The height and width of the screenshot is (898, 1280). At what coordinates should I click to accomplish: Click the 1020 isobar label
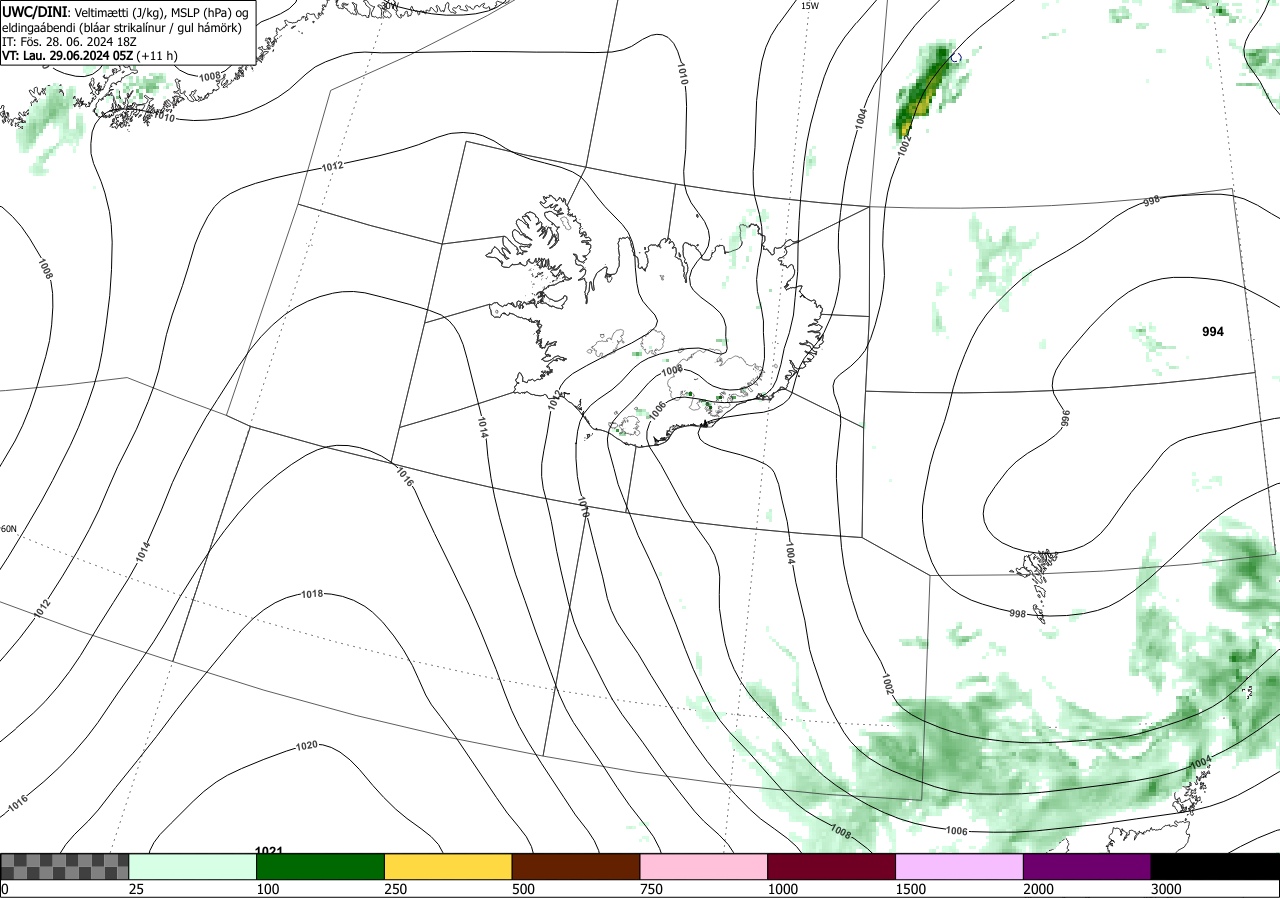[307, 746]
